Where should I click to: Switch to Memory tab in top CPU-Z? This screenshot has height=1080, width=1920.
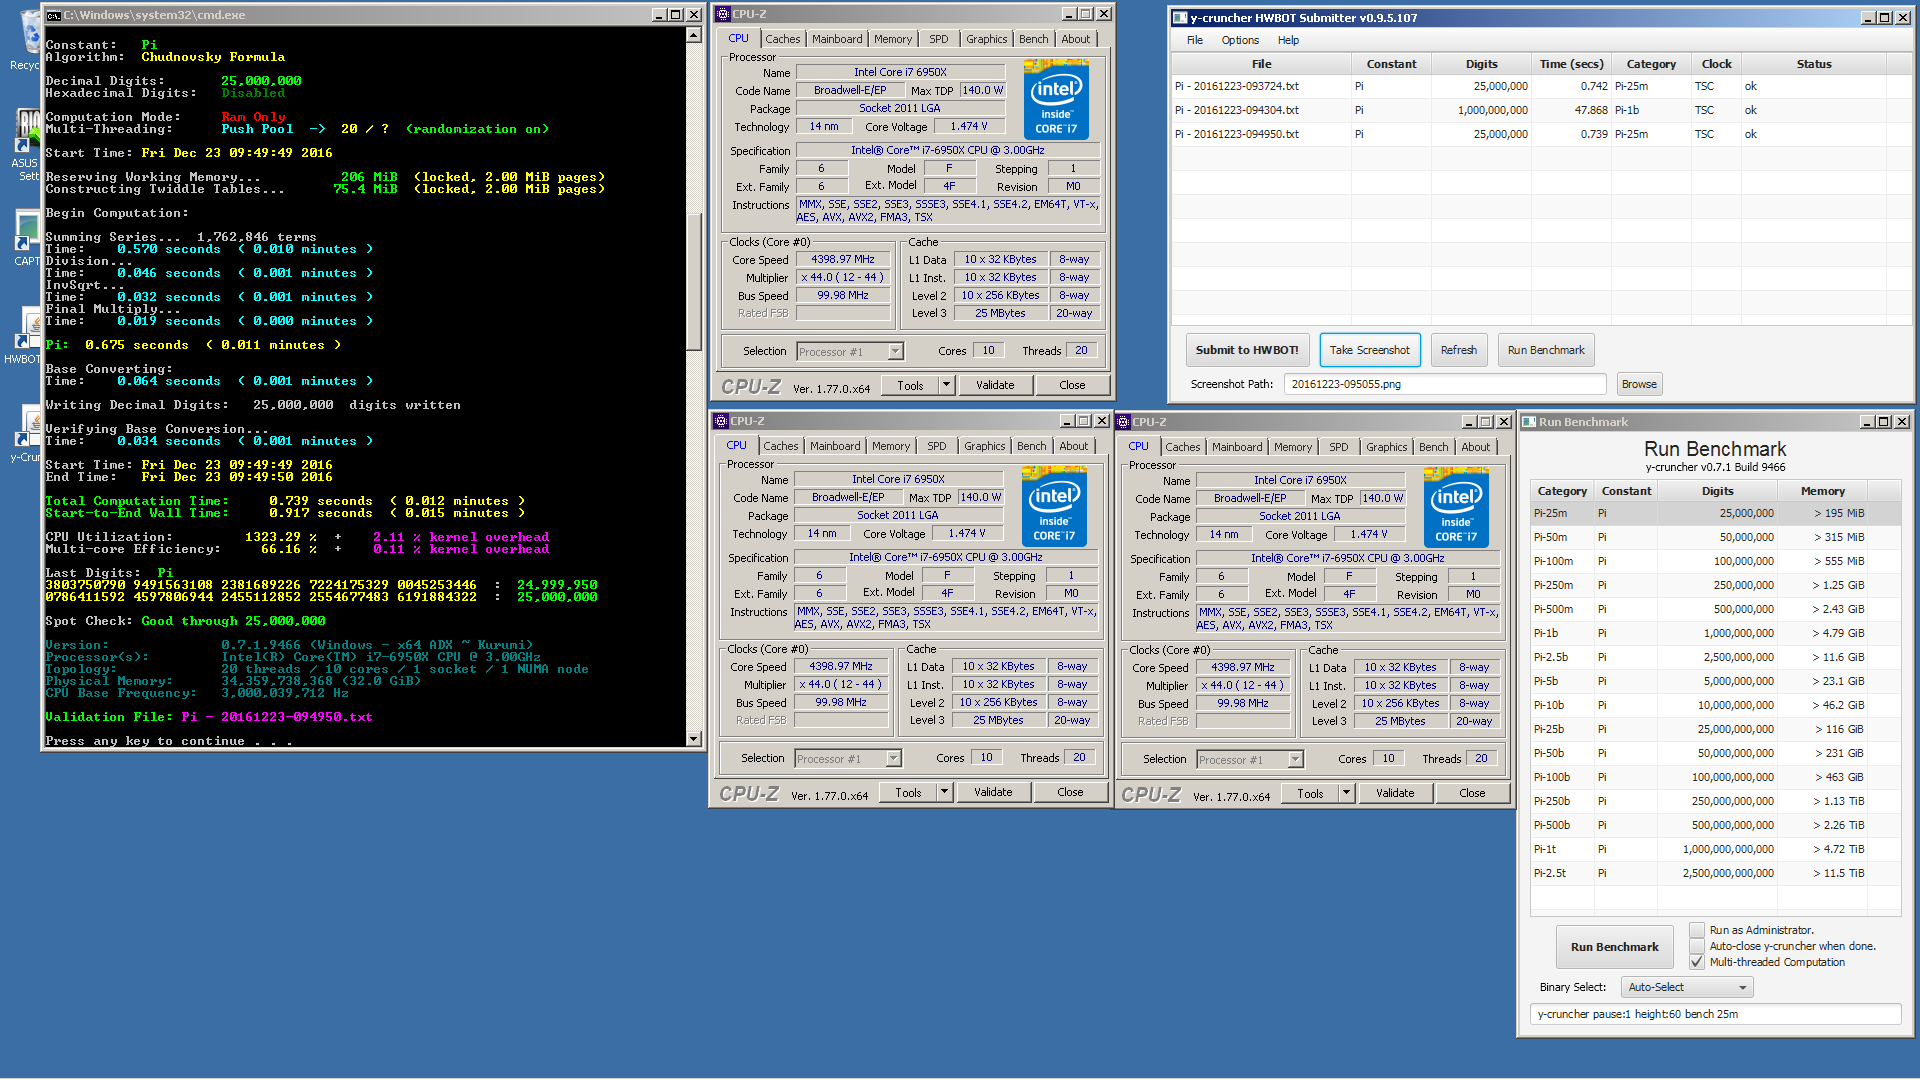coord(893,39)
